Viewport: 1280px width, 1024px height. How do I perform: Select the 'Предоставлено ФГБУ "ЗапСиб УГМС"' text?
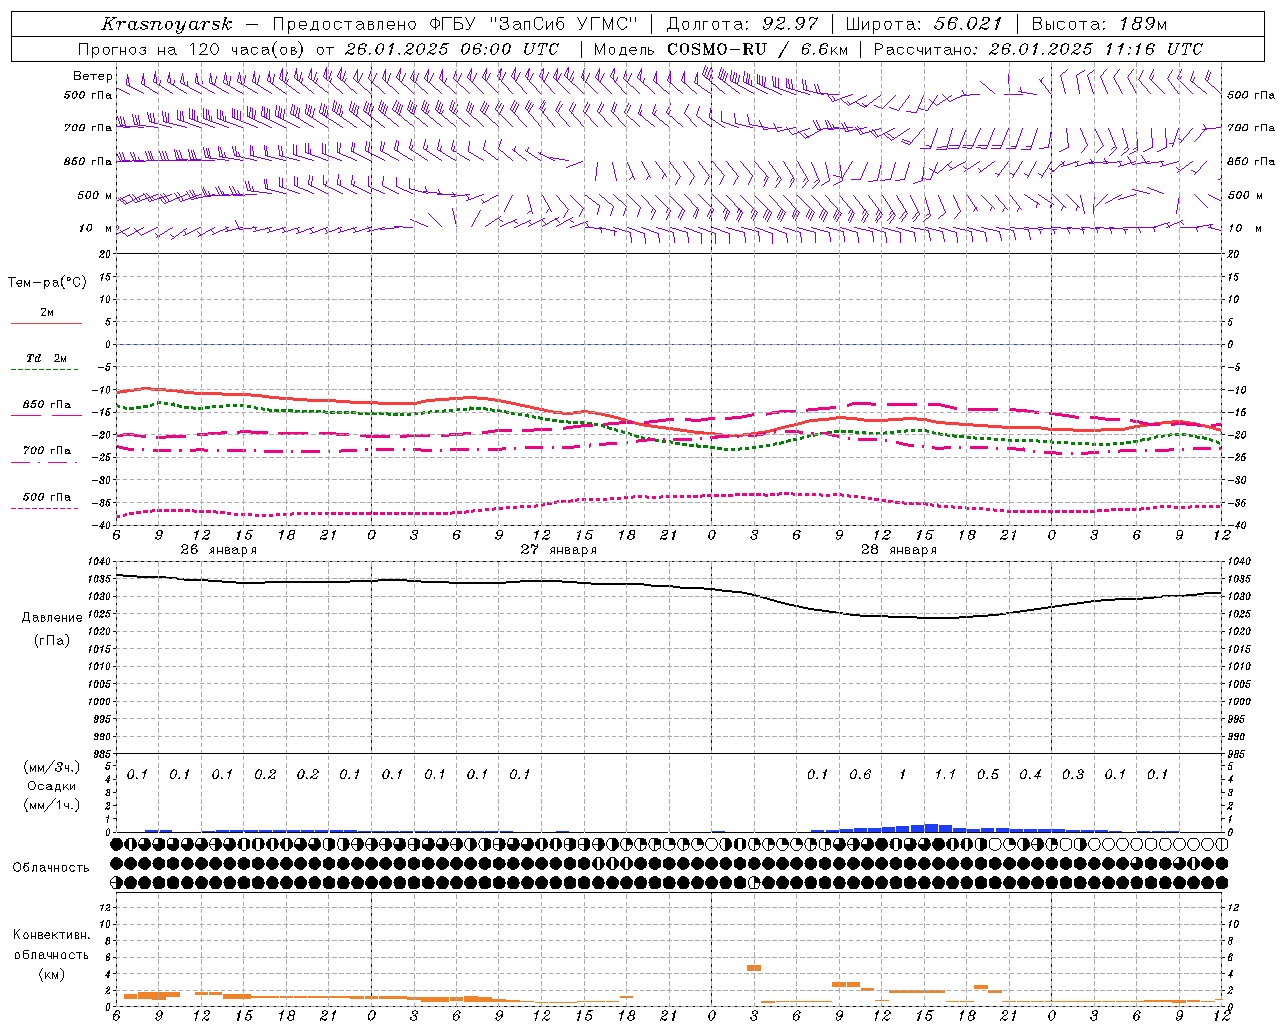tap(456, 24)
